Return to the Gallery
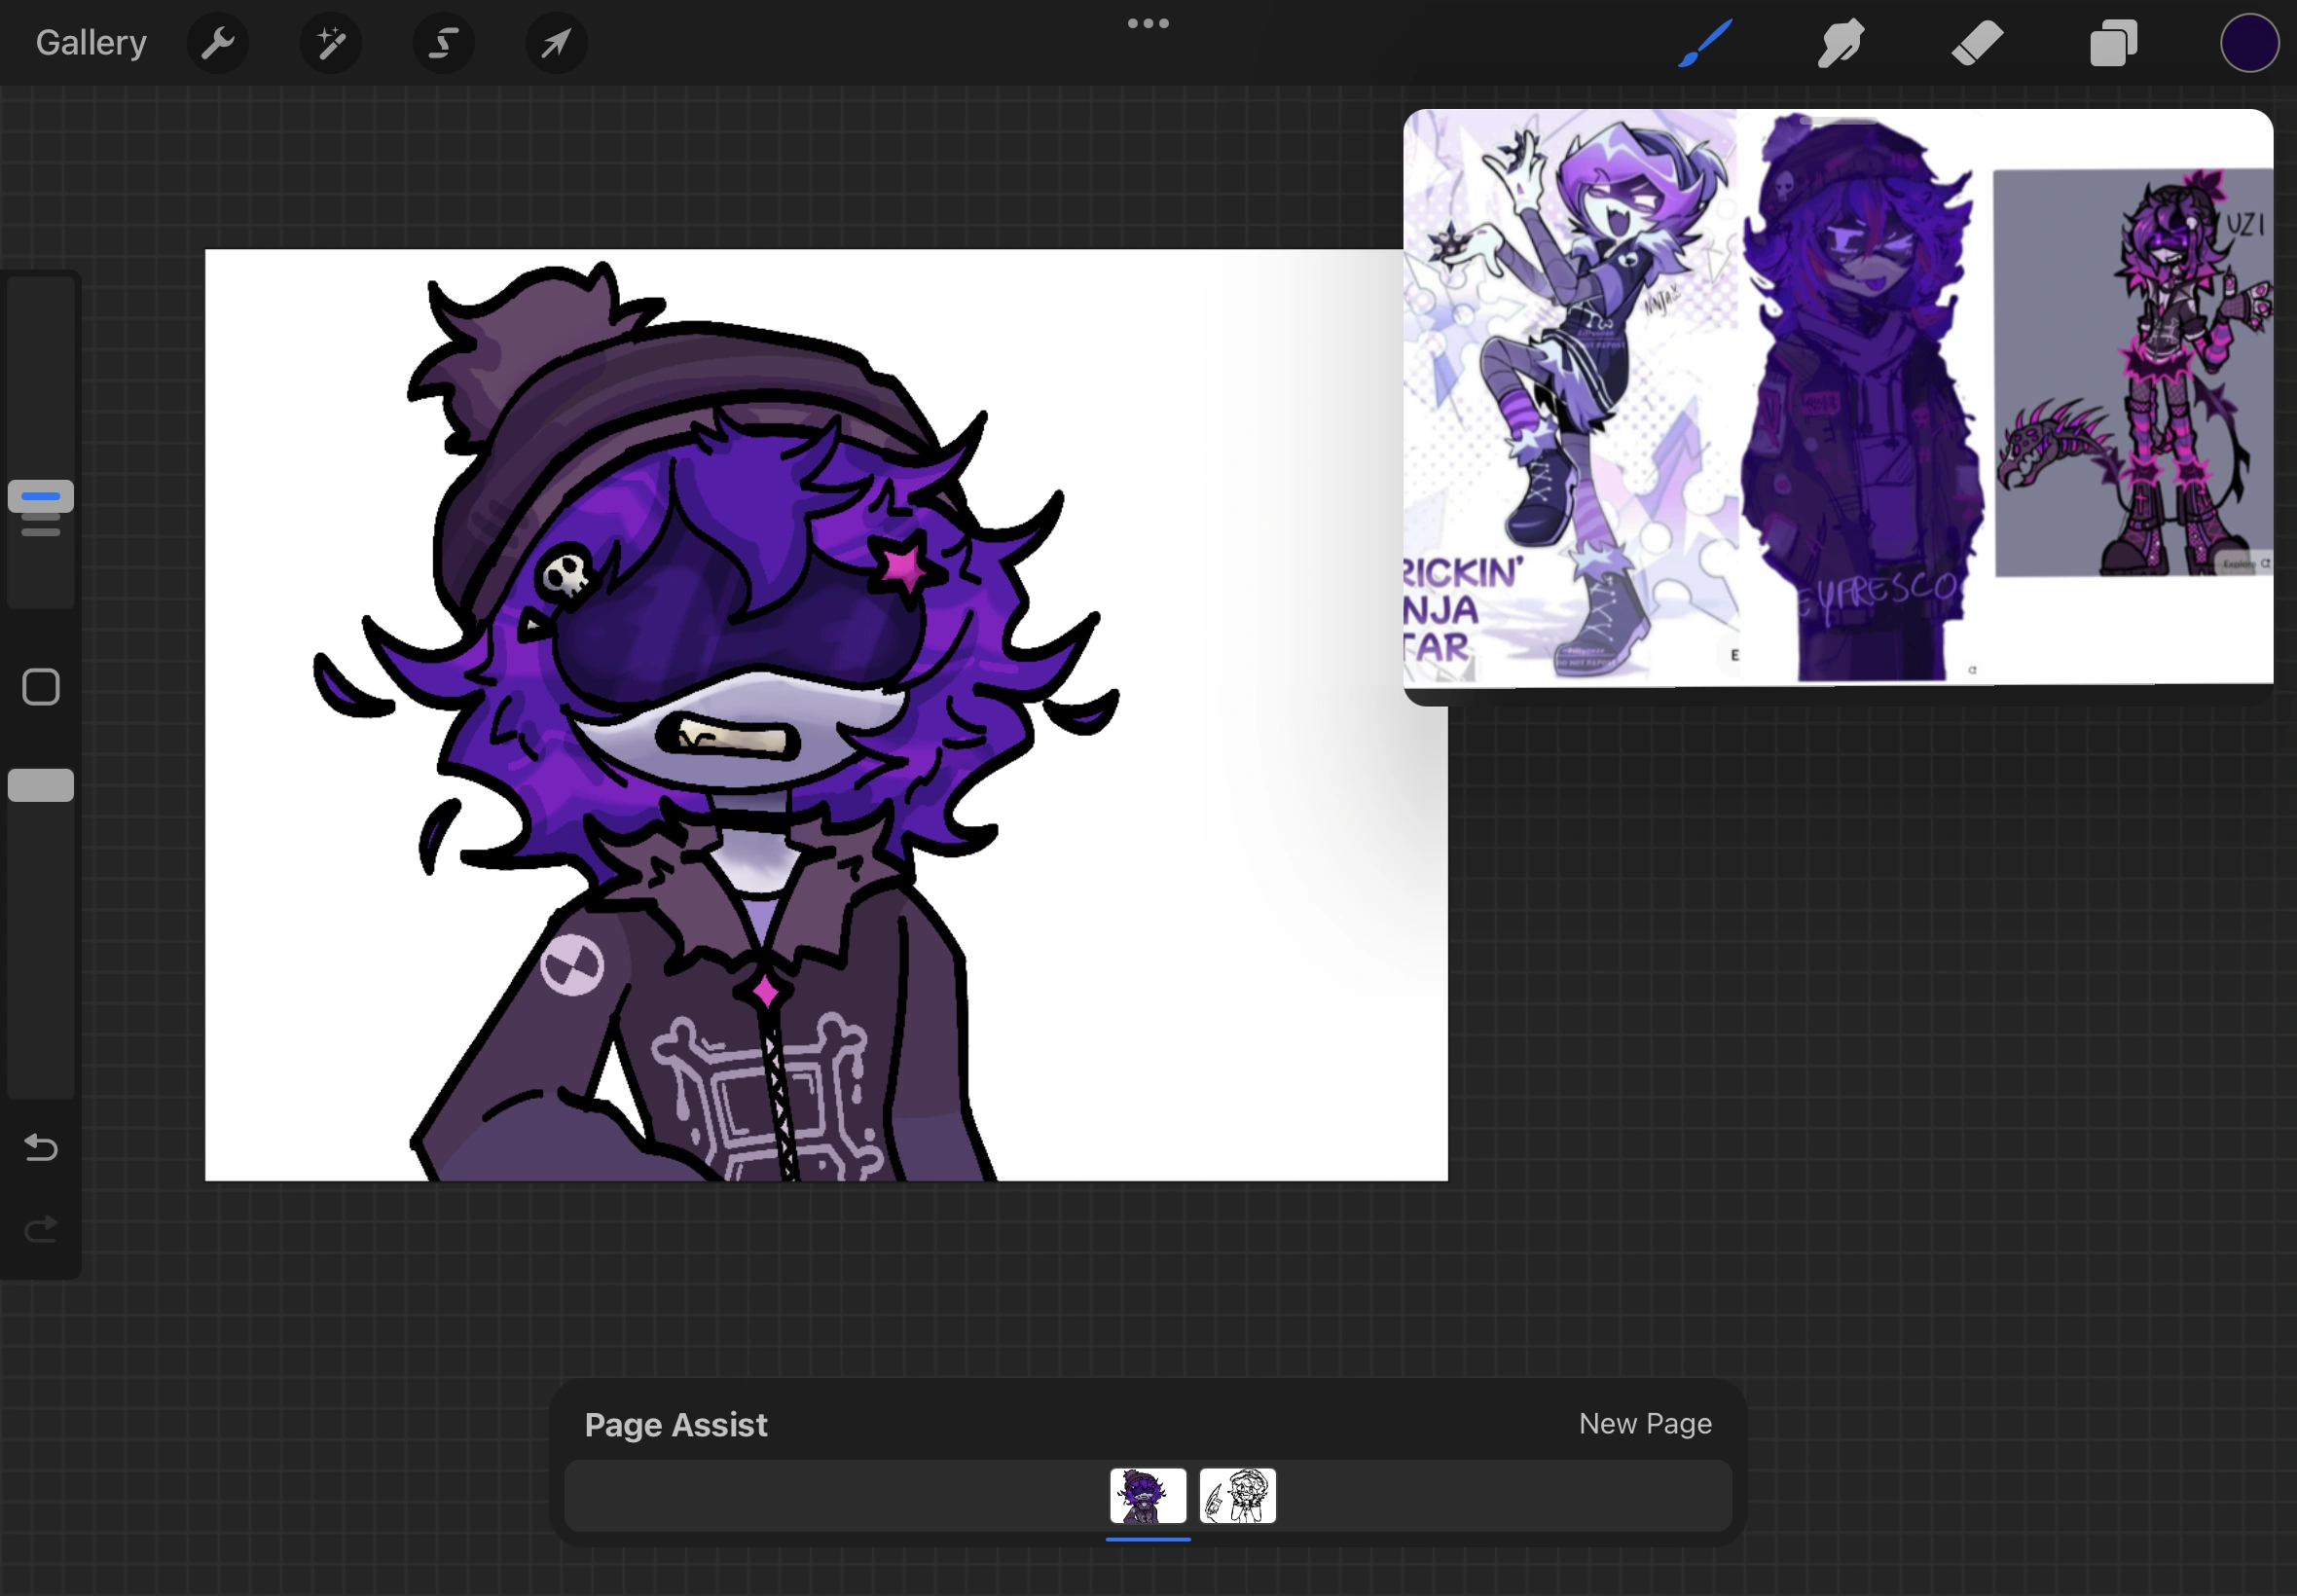Viewport: 2297px width, 1596px height. pyautogui.click(x=90, y=42)
